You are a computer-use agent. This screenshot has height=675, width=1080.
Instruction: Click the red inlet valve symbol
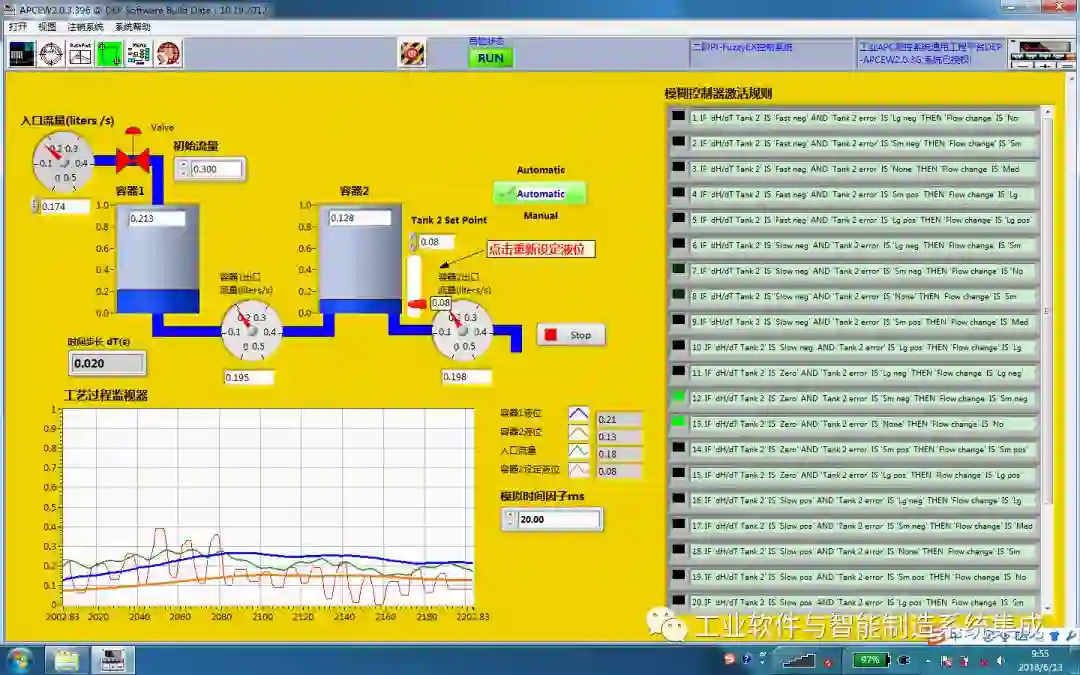[132, 159]
